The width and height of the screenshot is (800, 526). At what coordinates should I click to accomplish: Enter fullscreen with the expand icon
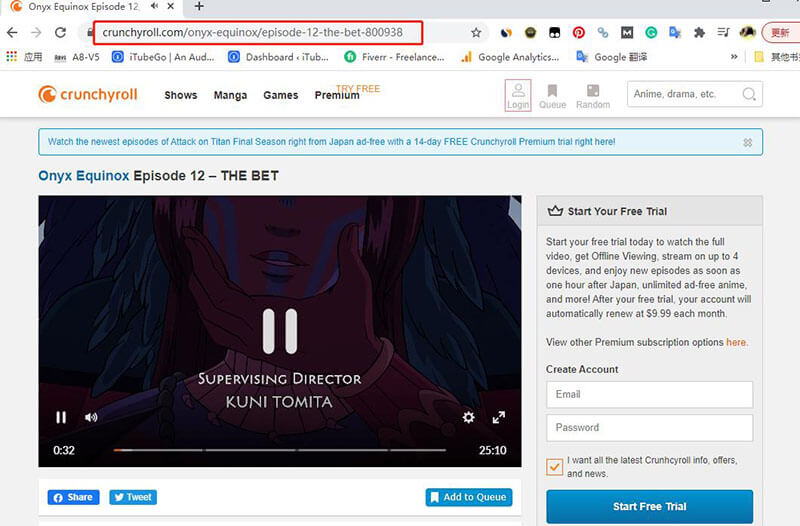coord(498,417)
